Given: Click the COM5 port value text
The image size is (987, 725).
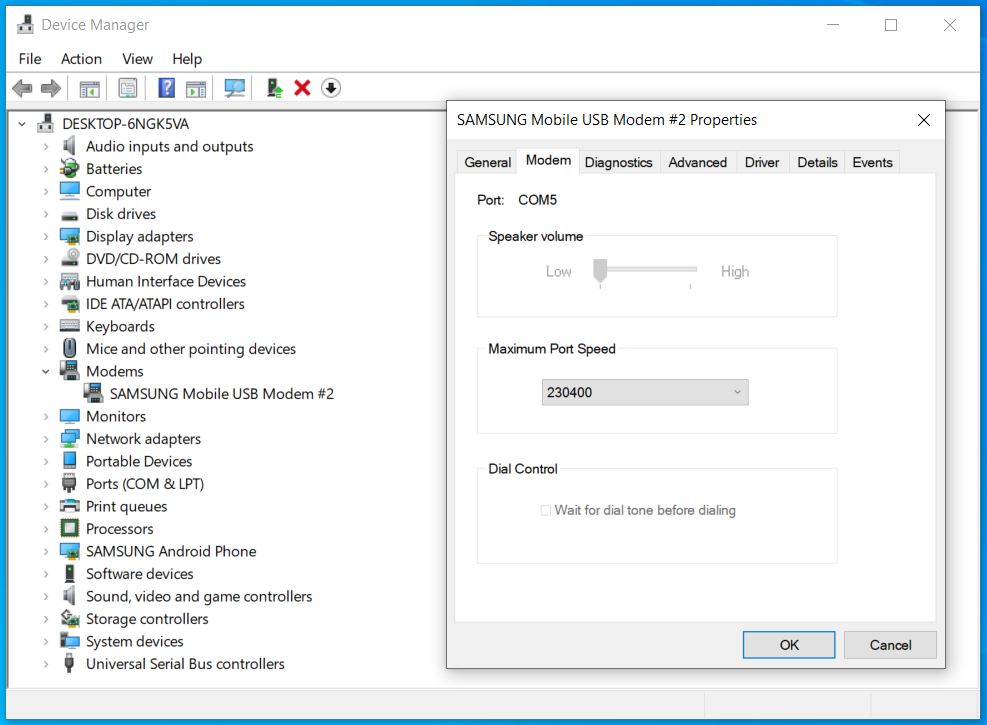Looking at the screenshot, I should coord(537,200).
